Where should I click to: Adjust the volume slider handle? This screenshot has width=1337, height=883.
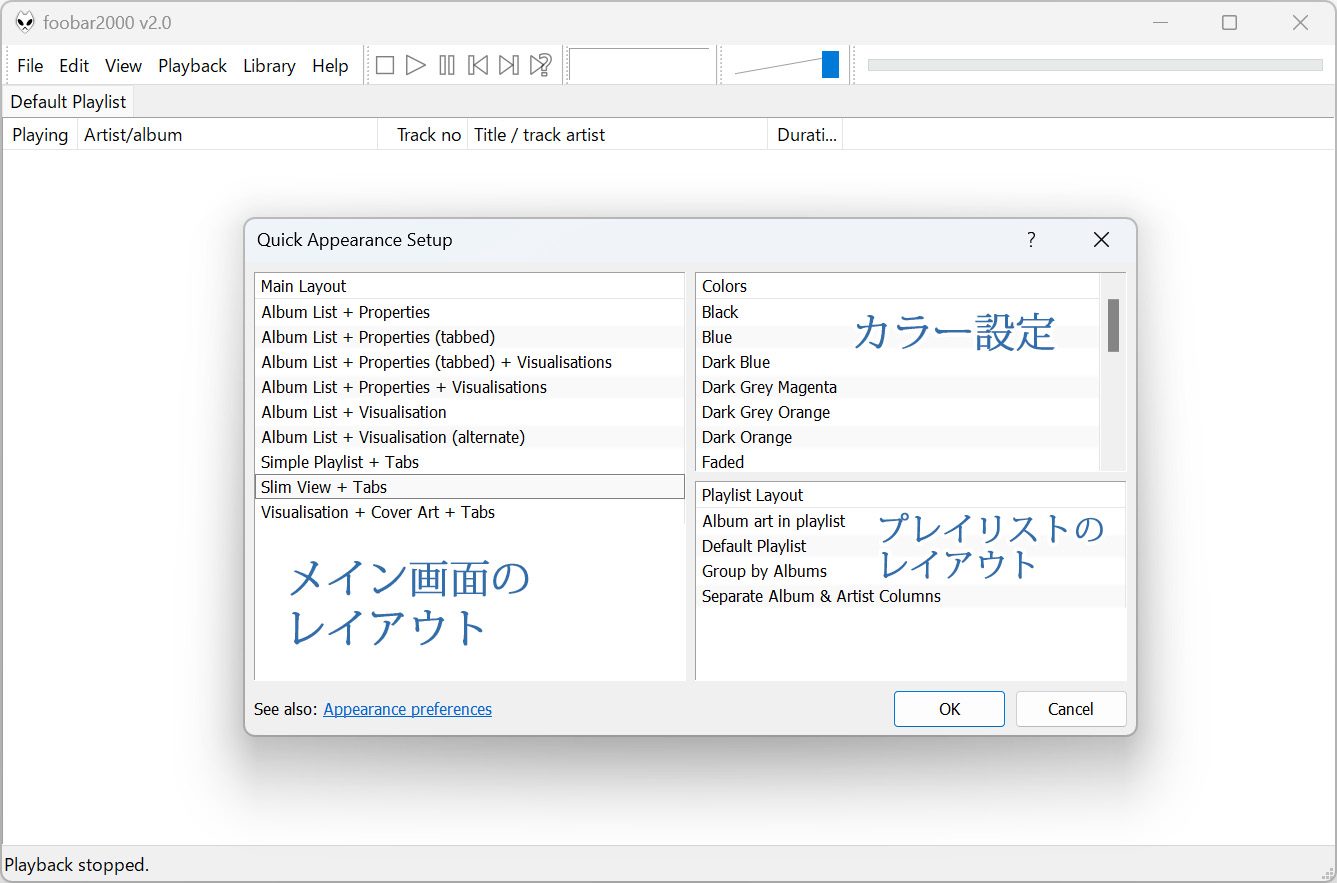tap(830, 65)
